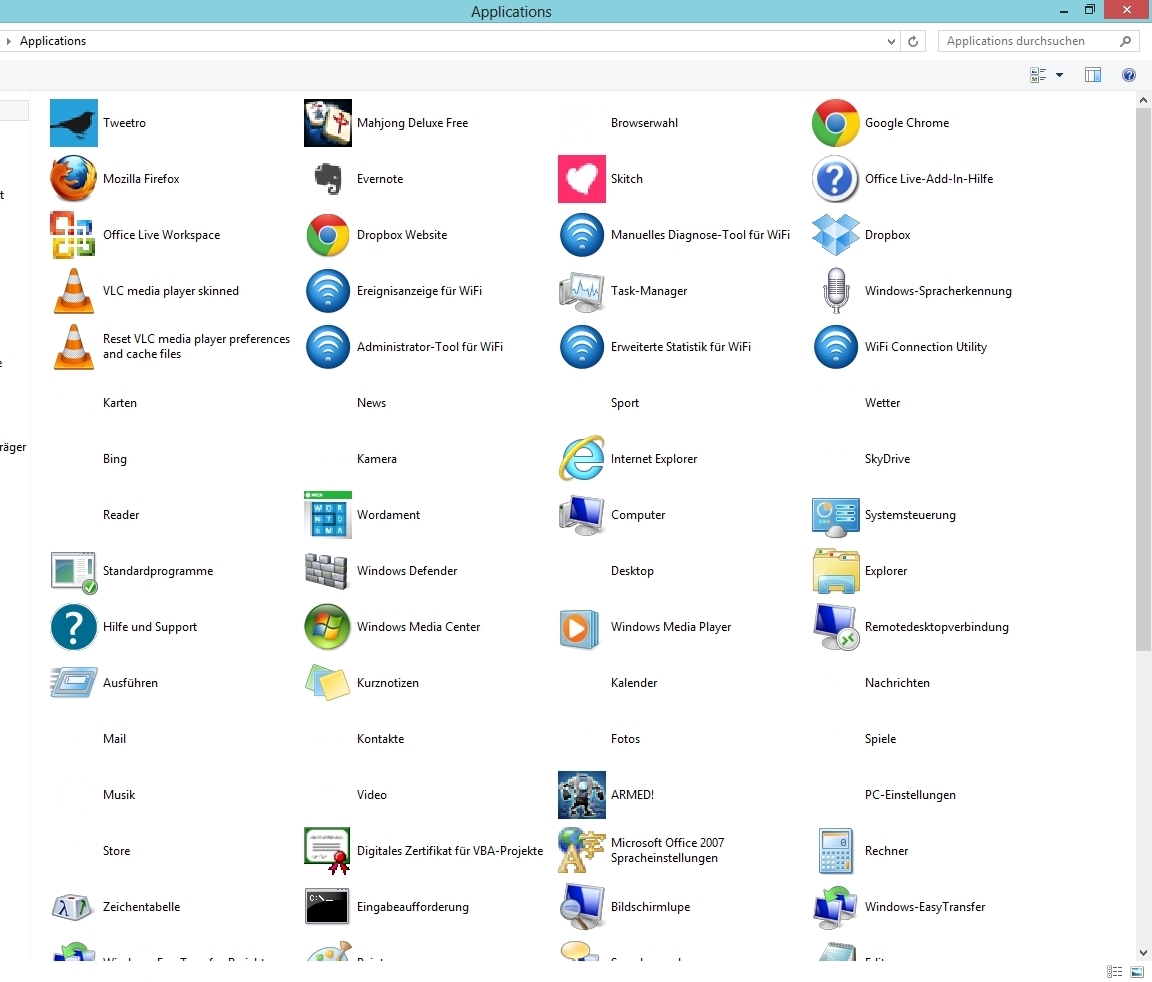Open Office Live Workspace icon
Viewport: 1152px width, 982px height.
click(x=73, y=235)
